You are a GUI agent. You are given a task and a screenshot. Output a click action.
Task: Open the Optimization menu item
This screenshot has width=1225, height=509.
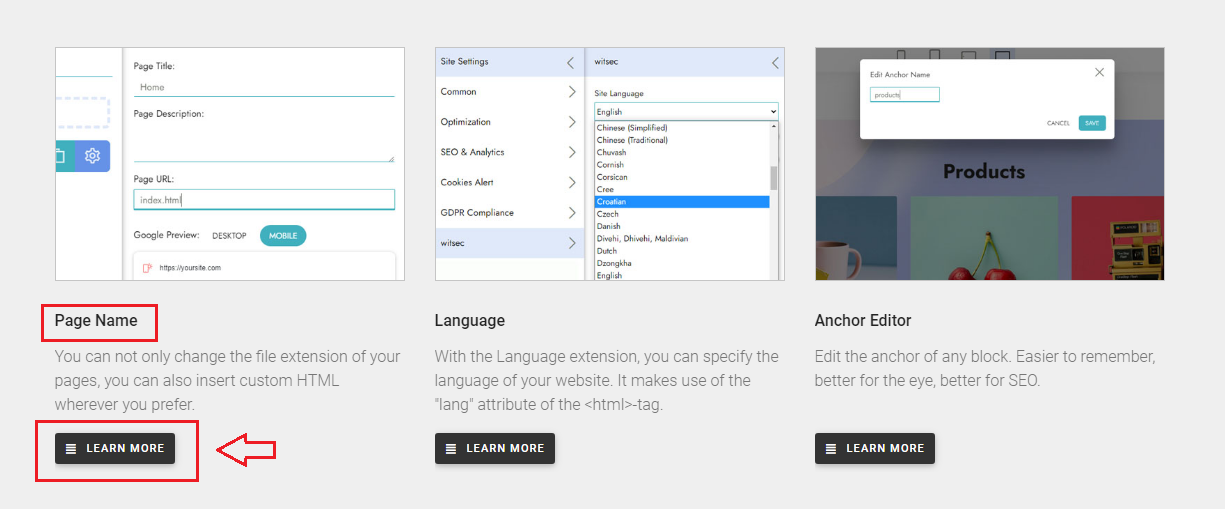[509, 122]
